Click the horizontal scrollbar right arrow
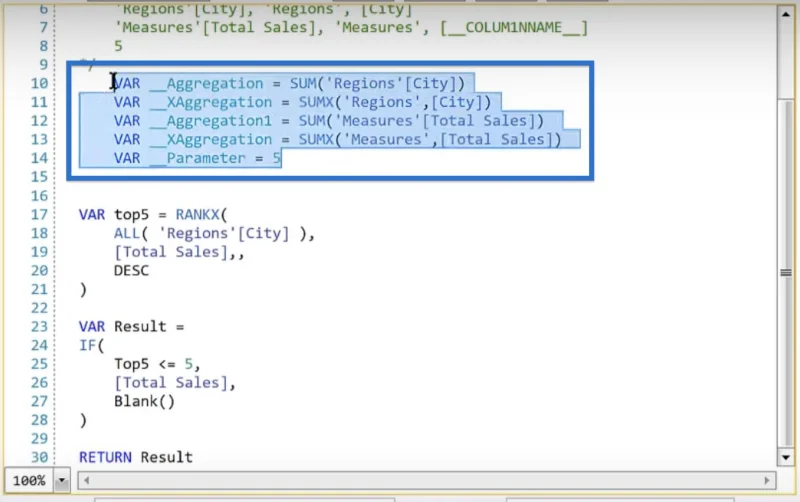 [766, 480]
